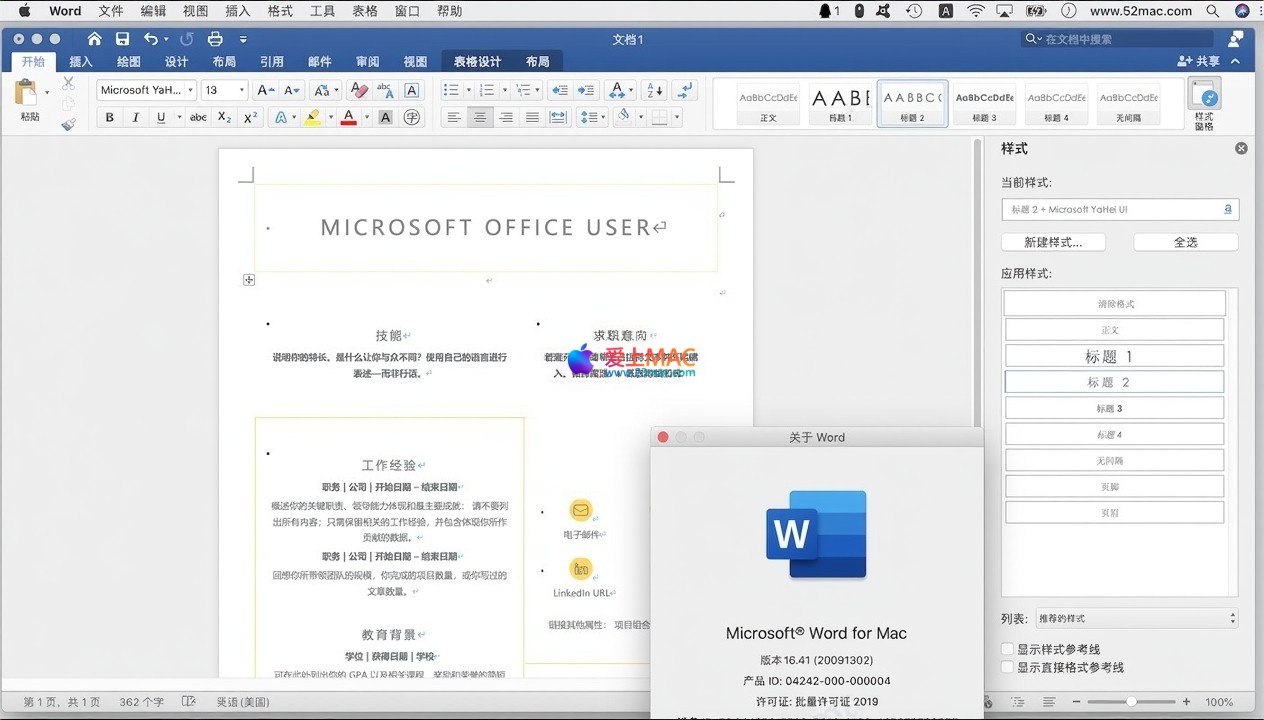Open the 表格 menu in menu bar
Viewport: 1264px width, 720px height.
(x=365, y=11)
